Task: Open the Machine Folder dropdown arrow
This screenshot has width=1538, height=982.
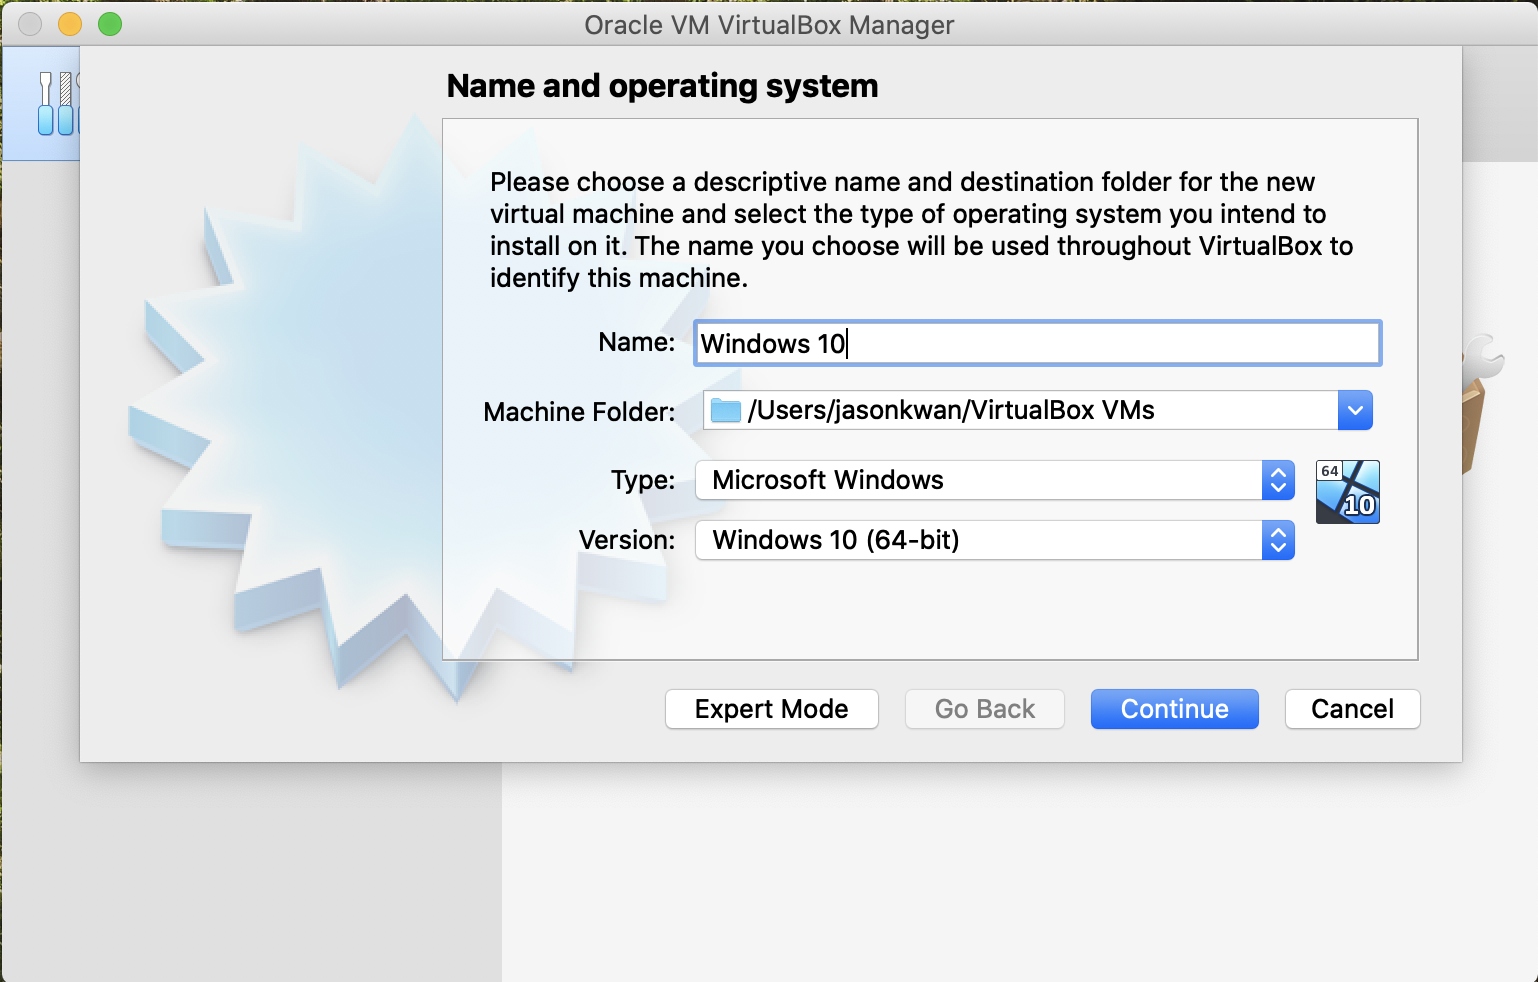Action: [x=1355, y=410]
